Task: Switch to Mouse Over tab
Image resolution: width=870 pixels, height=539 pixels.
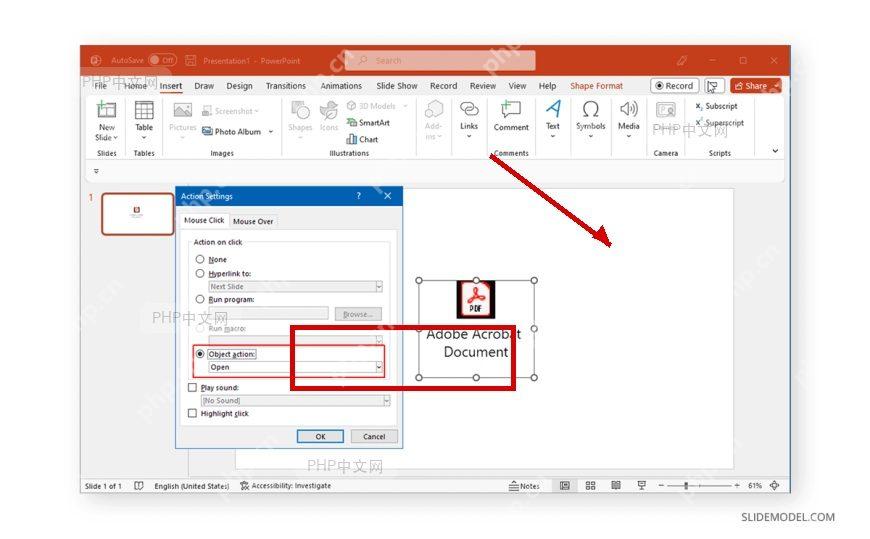Action: (253, 221)
